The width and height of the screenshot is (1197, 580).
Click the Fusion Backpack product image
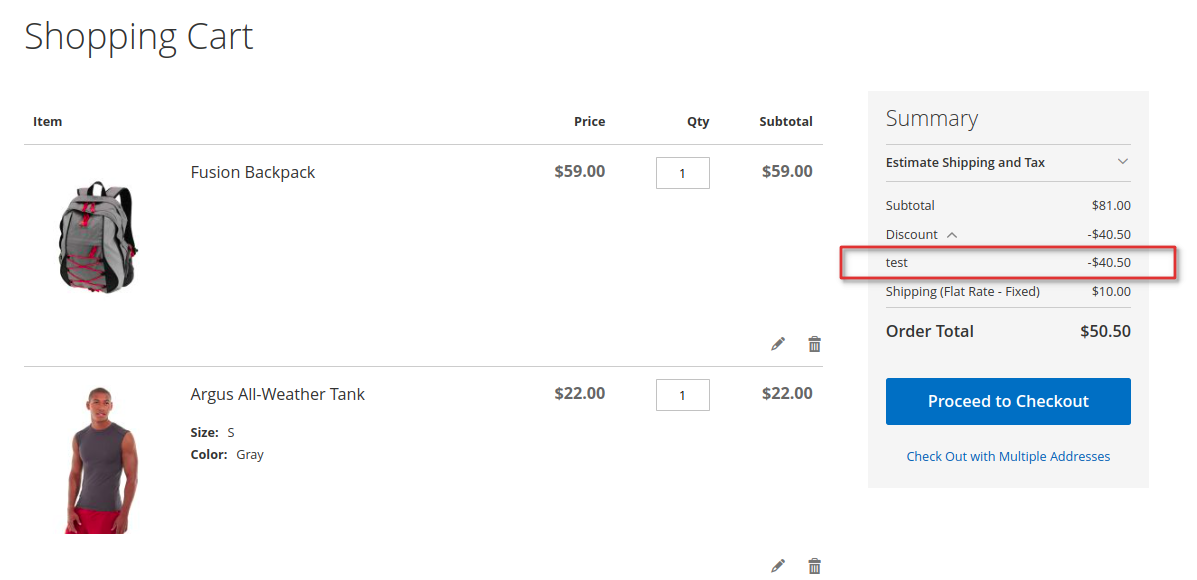pyautogui.click(x=98, y=237)
